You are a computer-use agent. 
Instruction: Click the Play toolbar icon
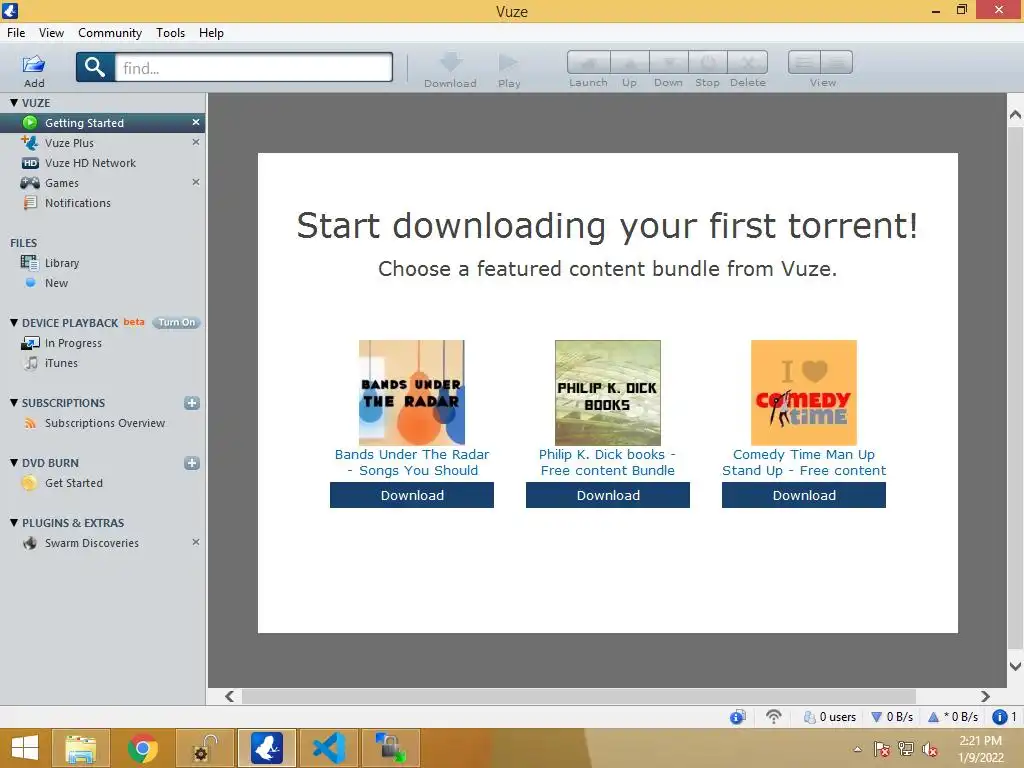coord(508,63)
